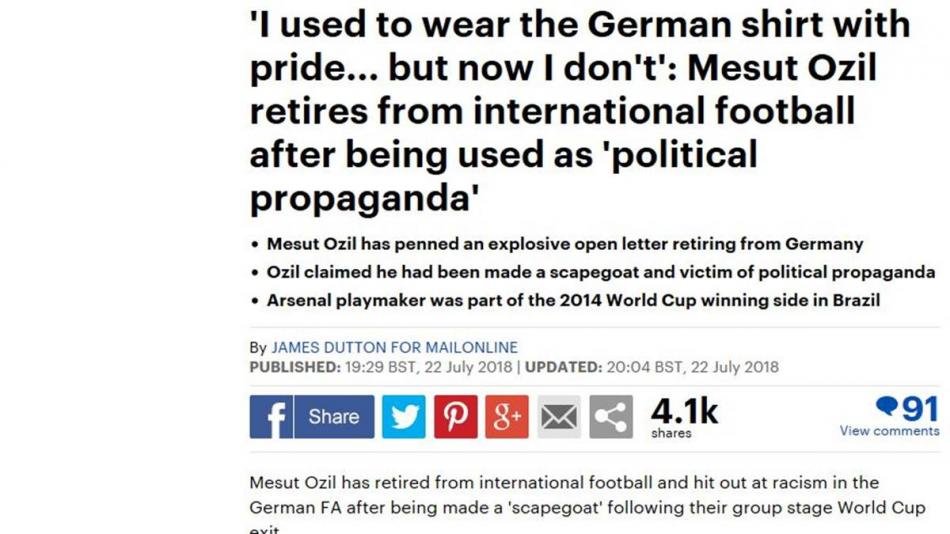
Task: Pin the article on Pinterest
Action: 455,417
